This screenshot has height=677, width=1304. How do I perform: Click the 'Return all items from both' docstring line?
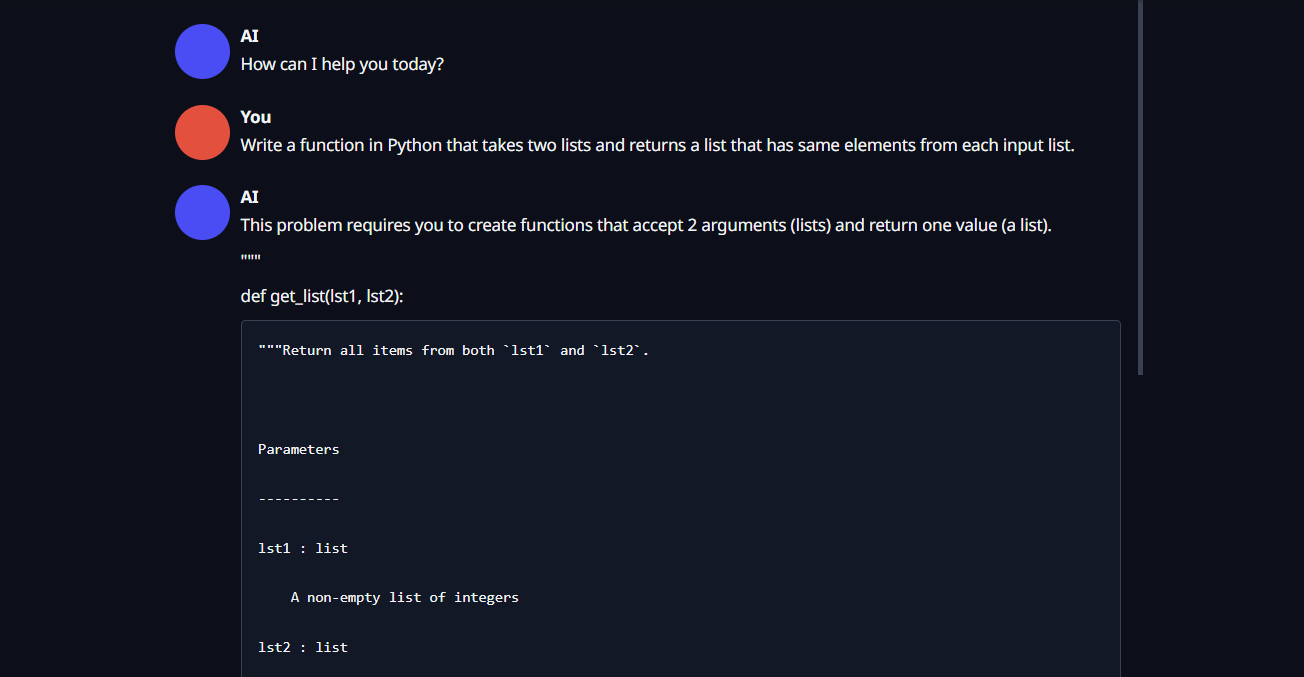pos(454,350)
